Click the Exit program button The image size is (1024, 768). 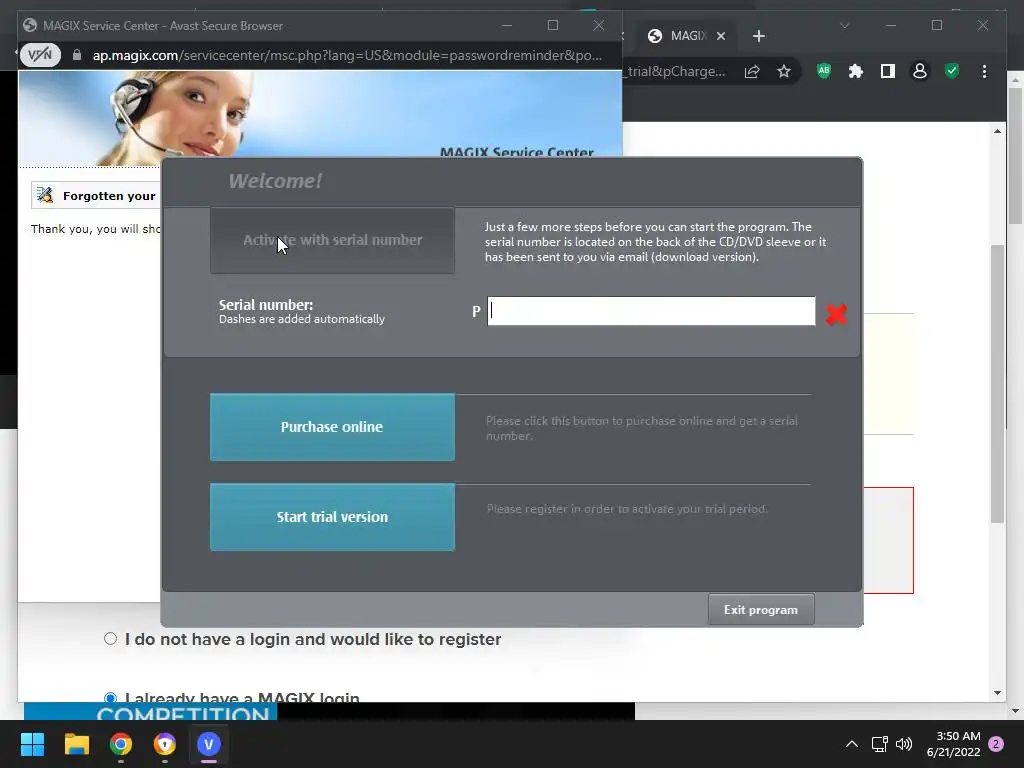(761, 609)
